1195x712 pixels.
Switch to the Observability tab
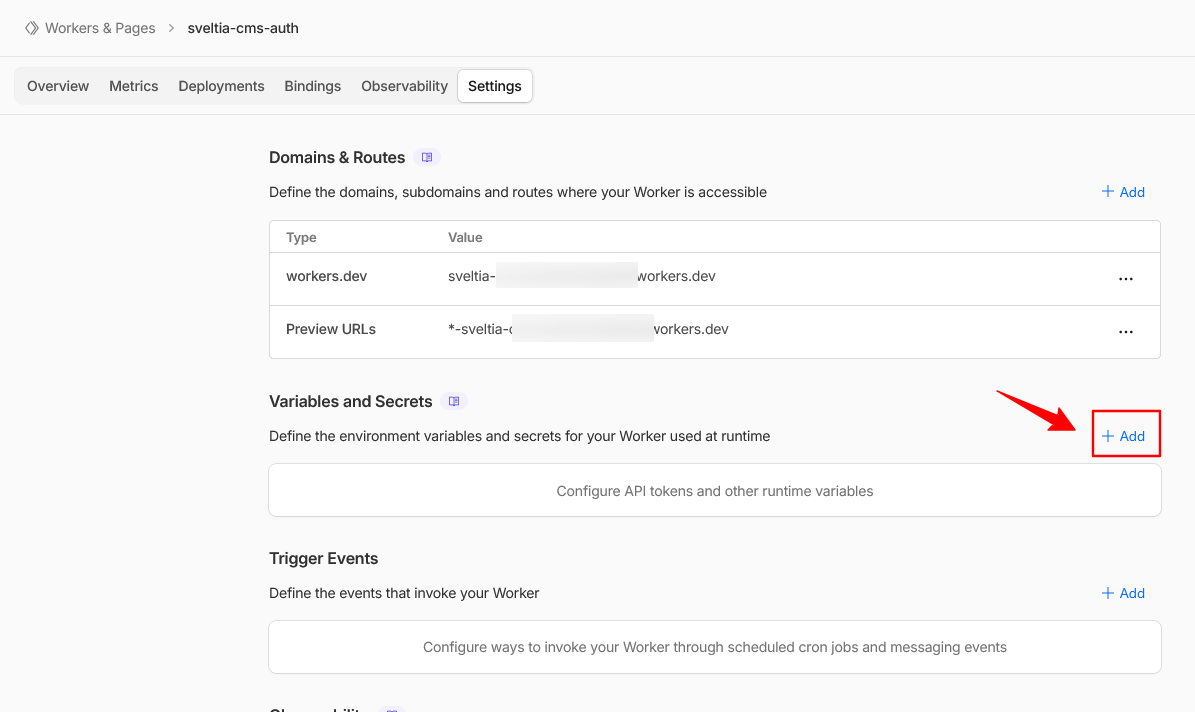(x=404, y=86)
